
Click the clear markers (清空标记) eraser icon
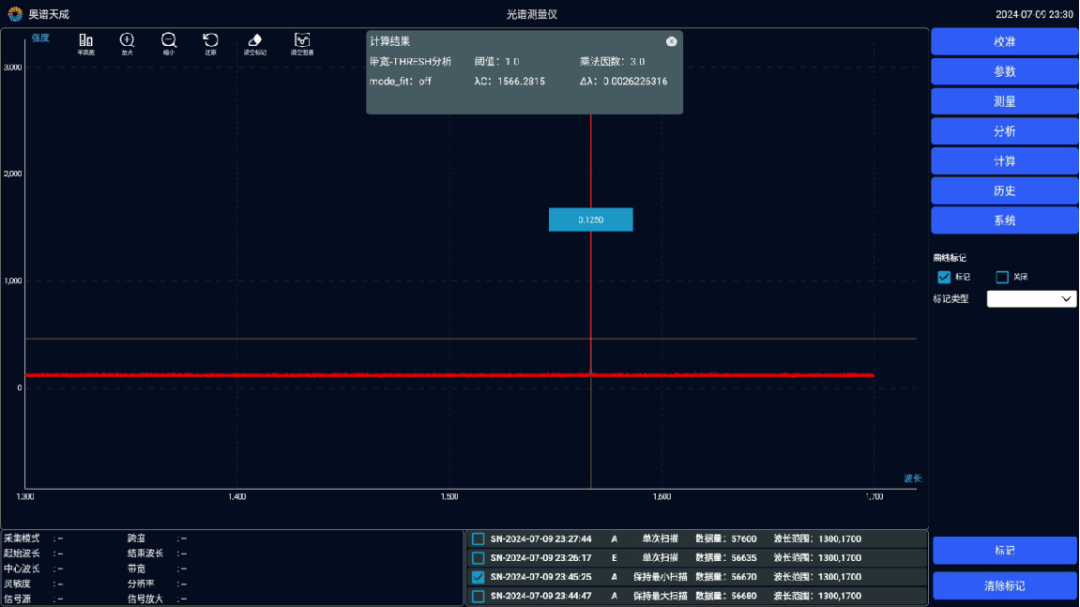[x=255, y=41]
